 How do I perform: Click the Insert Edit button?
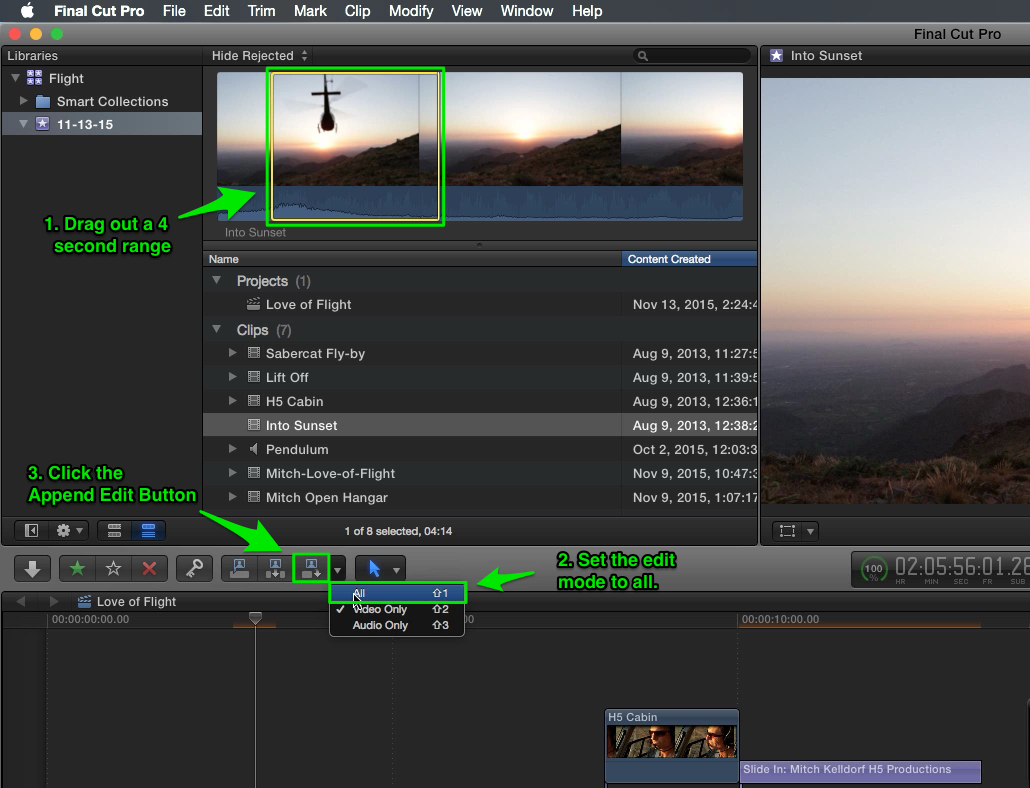[275, 569]
